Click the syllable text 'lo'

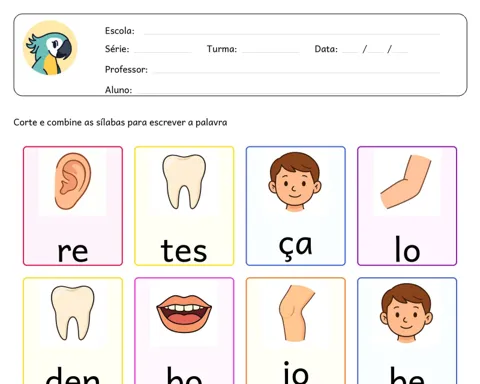(x=407, y=249)
